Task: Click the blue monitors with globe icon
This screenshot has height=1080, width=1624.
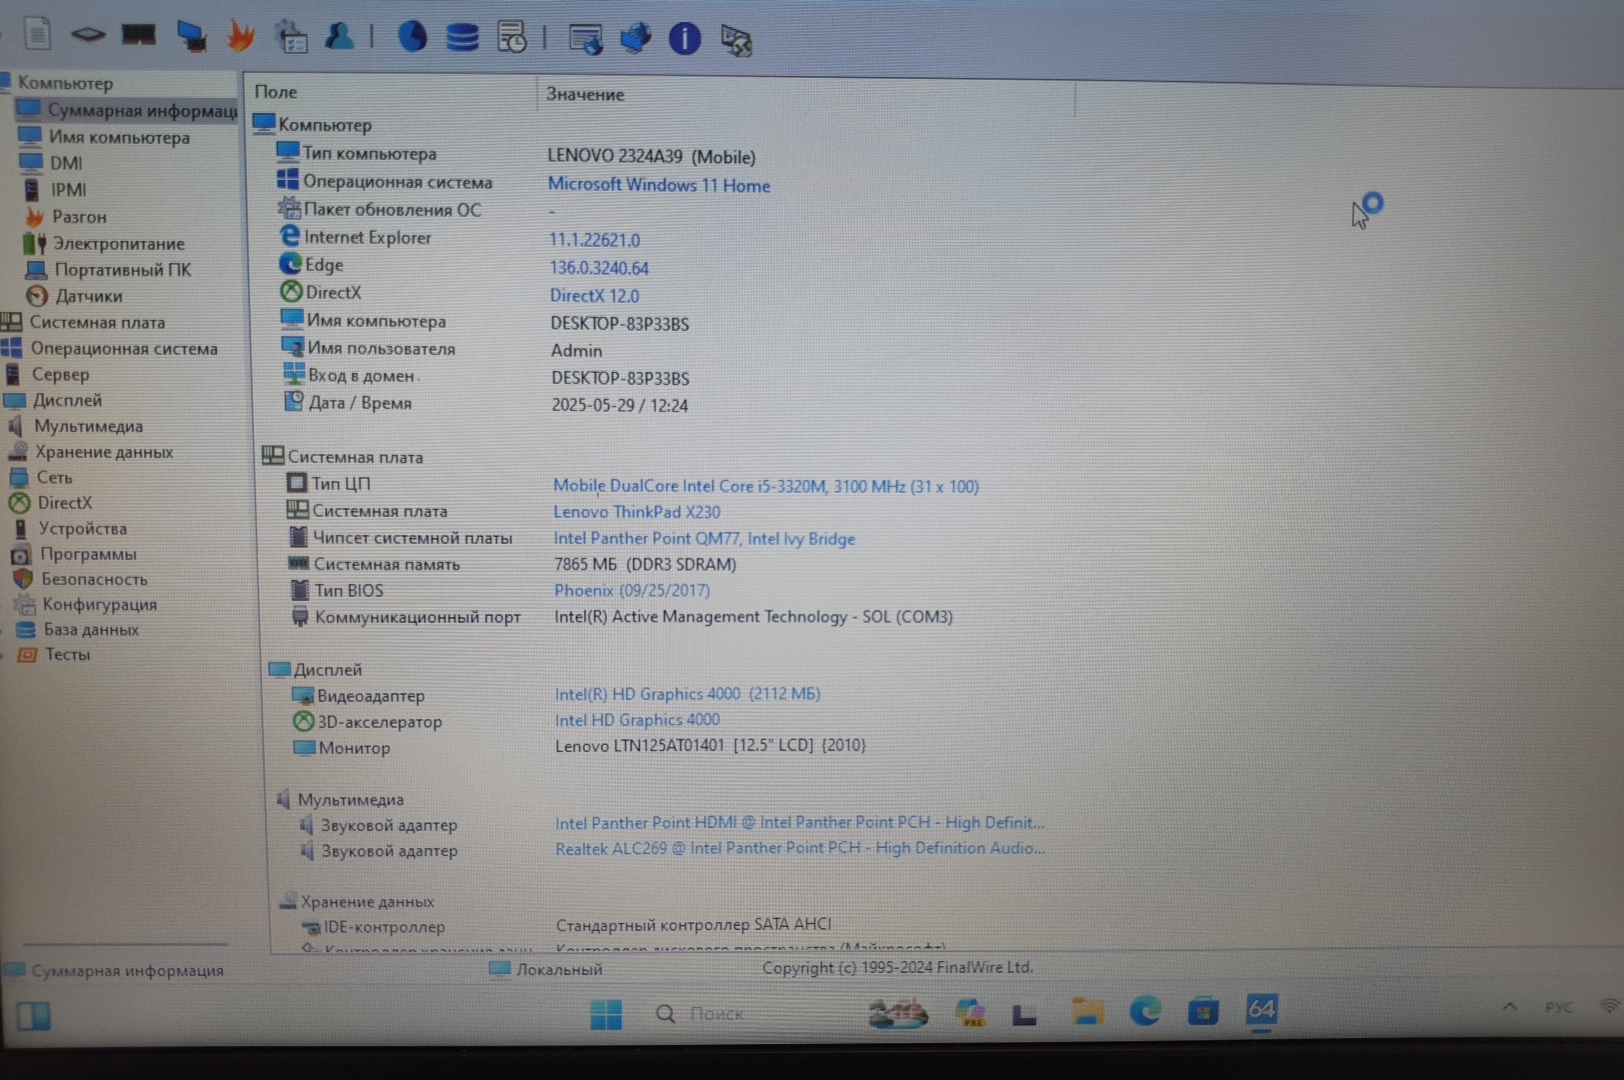Action: pyautogui.click(x=636, y=39)
